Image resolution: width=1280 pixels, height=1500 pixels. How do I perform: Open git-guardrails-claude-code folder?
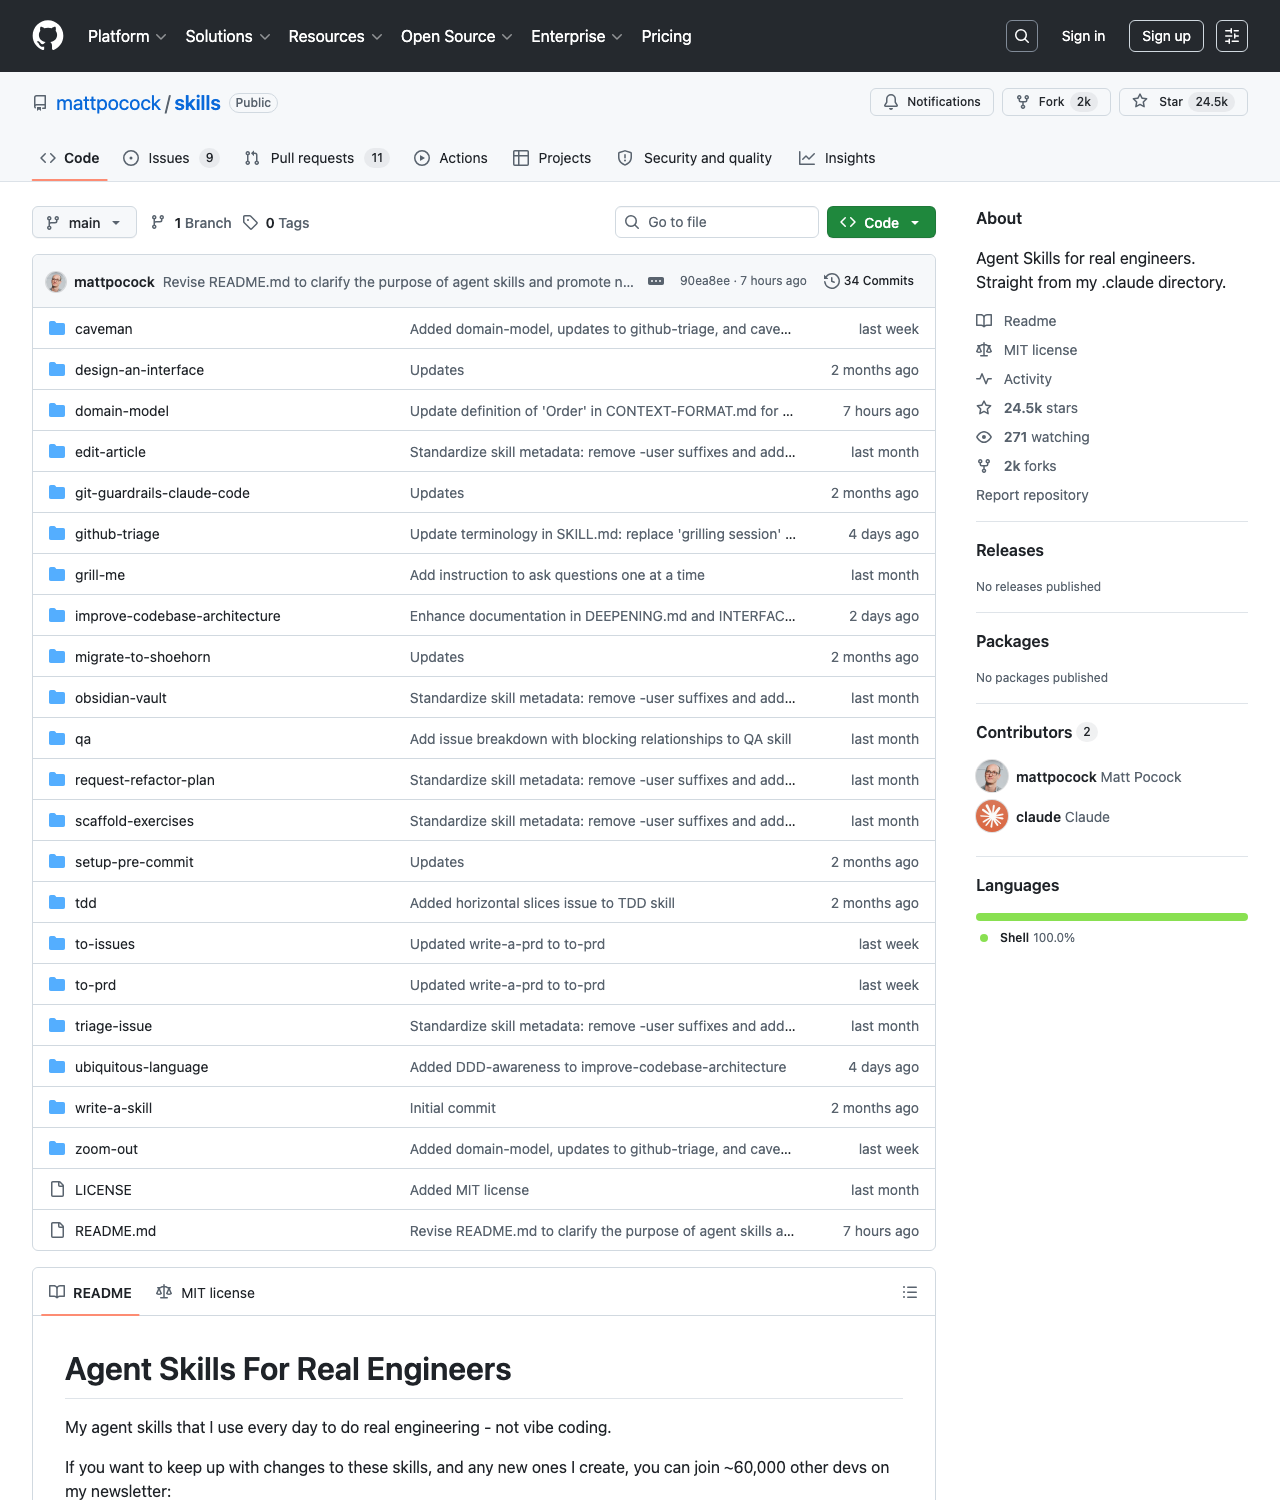tap(162, 493)
